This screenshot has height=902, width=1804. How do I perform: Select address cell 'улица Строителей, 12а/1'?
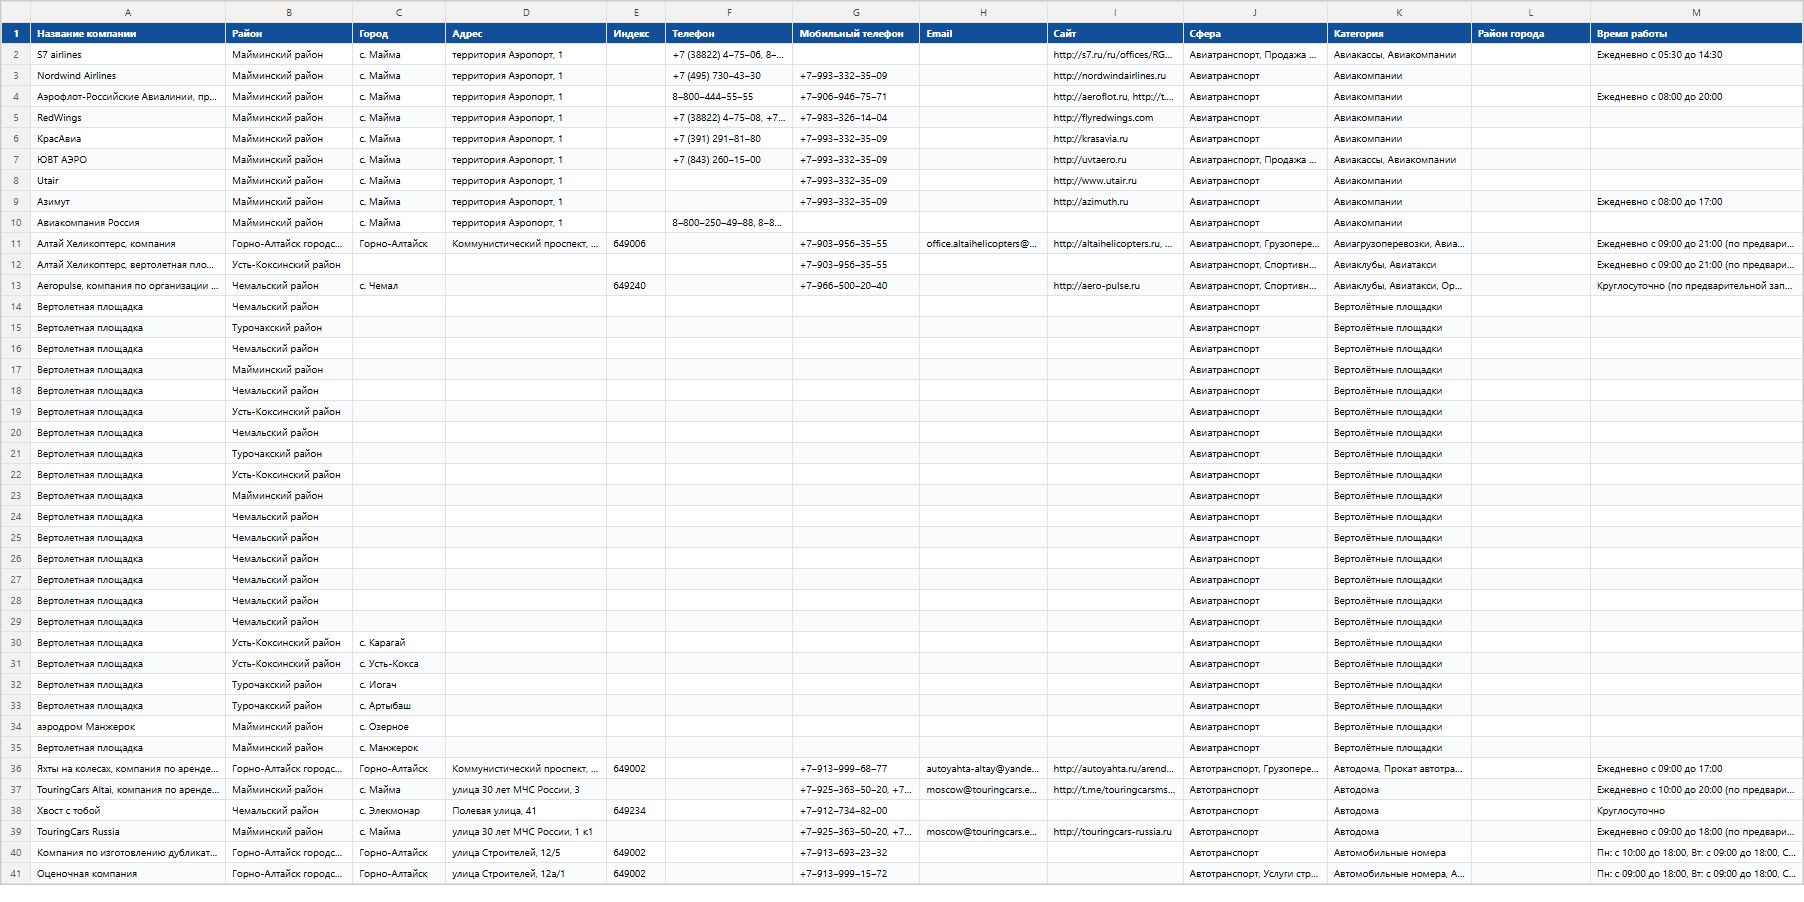[526, 874]
